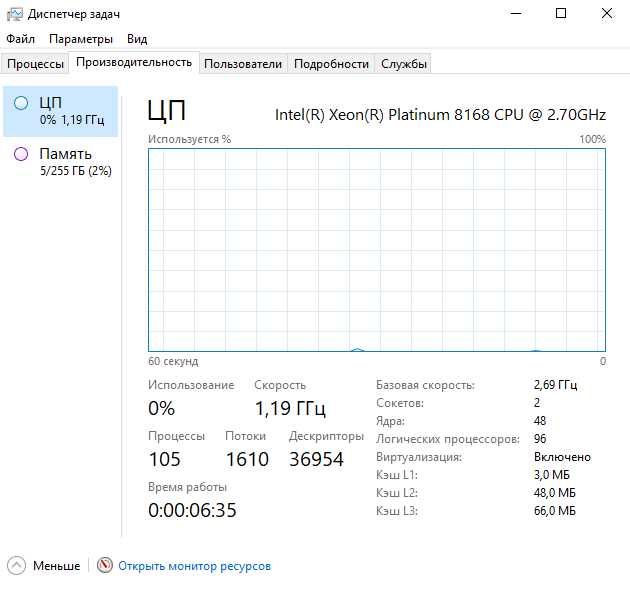
Task: Click the Логических процессоров label
Action: coord(448,439)
